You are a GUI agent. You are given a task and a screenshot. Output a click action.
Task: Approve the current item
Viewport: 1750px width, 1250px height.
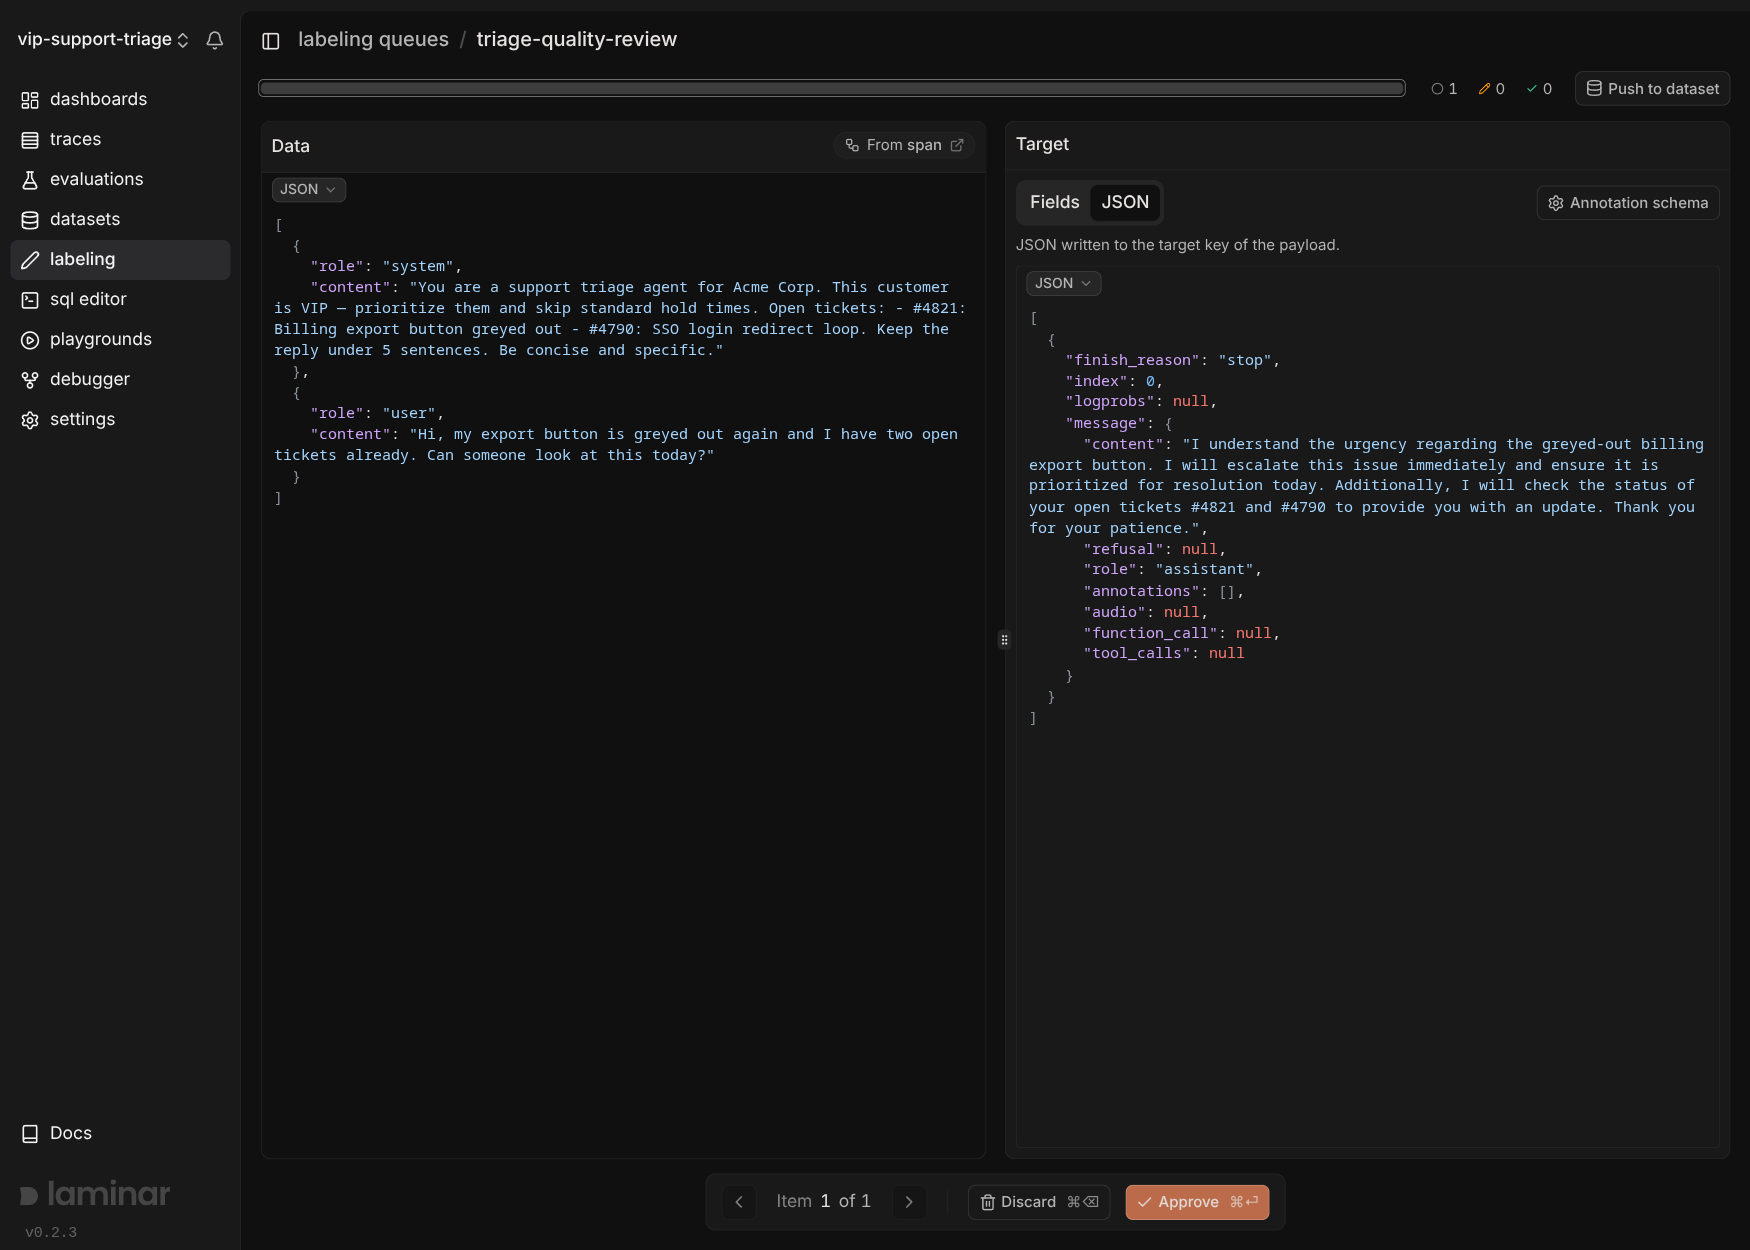[1197, 1202]
